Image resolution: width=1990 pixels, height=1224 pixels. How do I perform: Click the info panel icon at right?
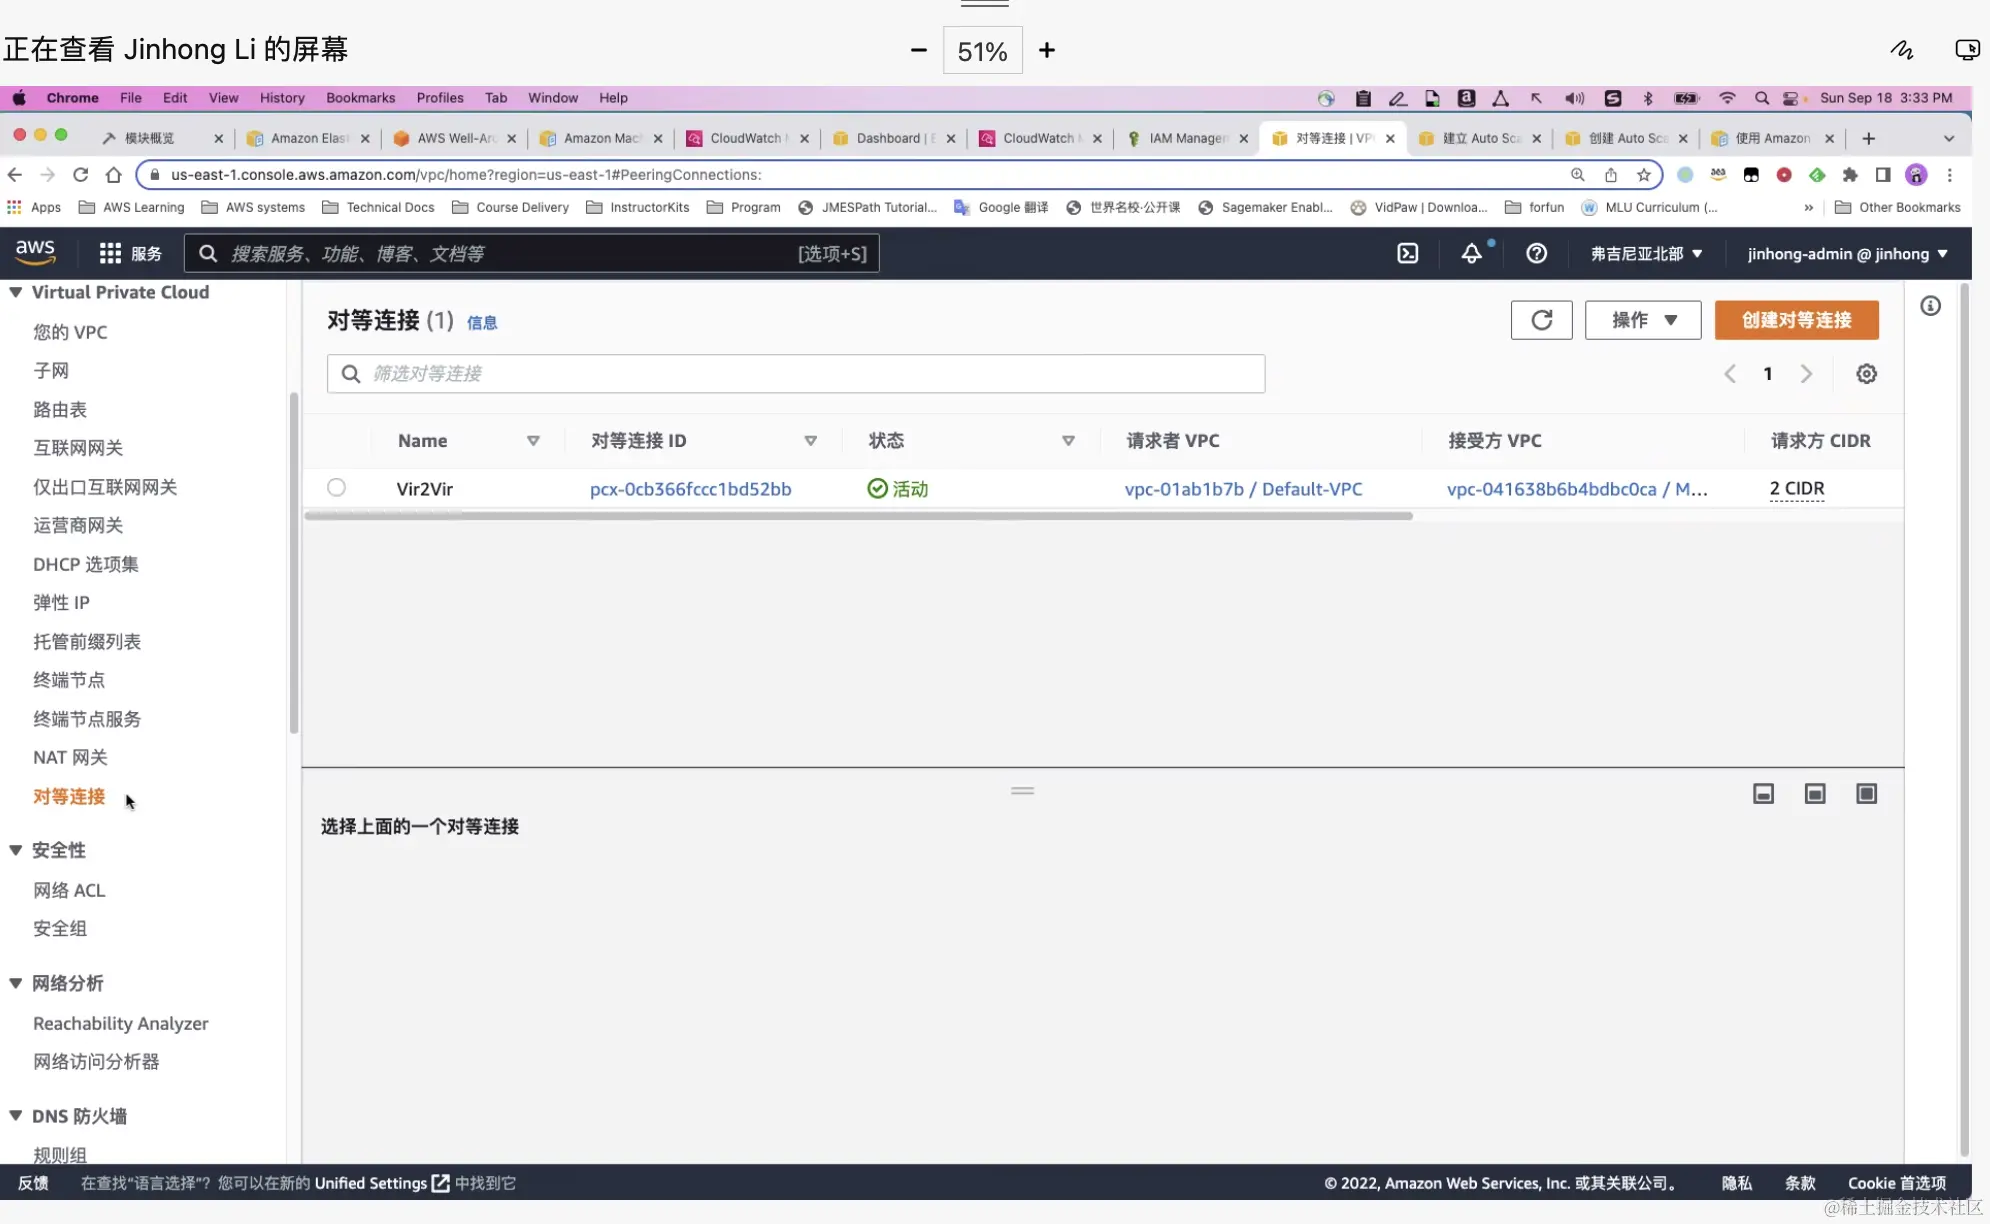pos(1930,306)
